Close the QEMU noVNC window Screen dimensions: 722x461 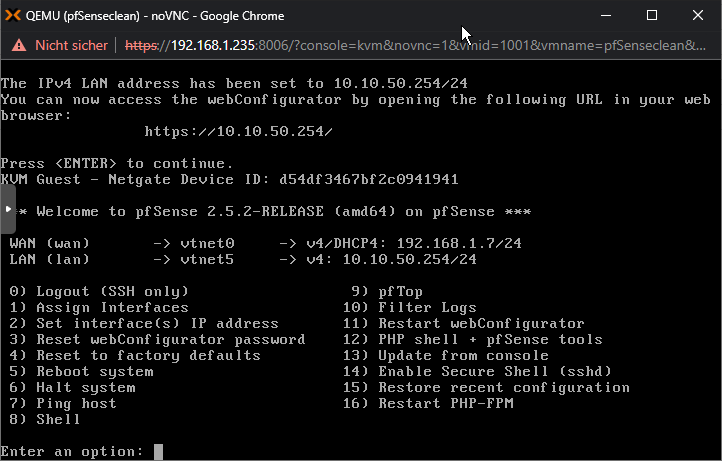pyautogui.click(x=698, y=16)
